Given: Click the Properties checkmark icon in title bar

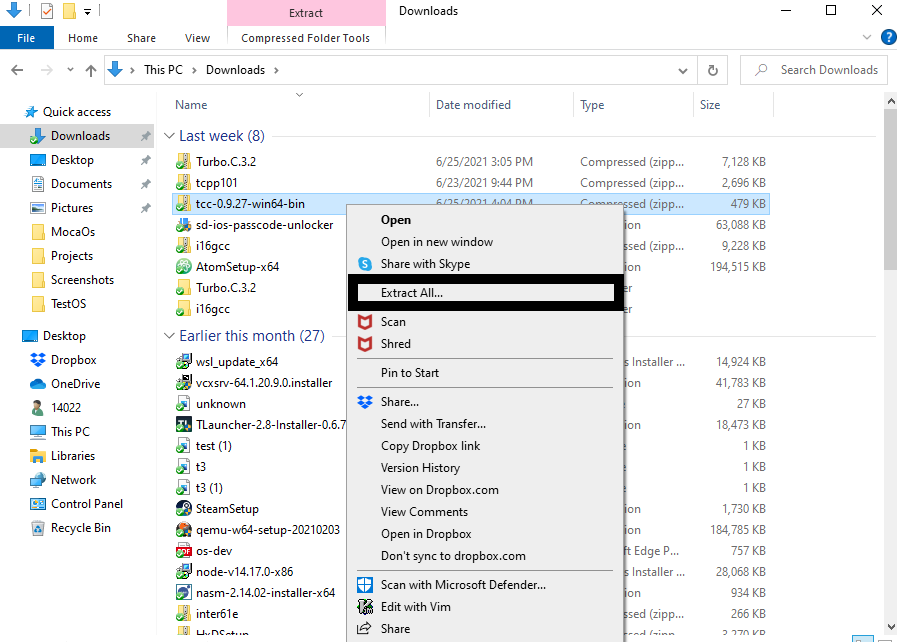Looking at the screenshot, I should [x=47, y=10].
